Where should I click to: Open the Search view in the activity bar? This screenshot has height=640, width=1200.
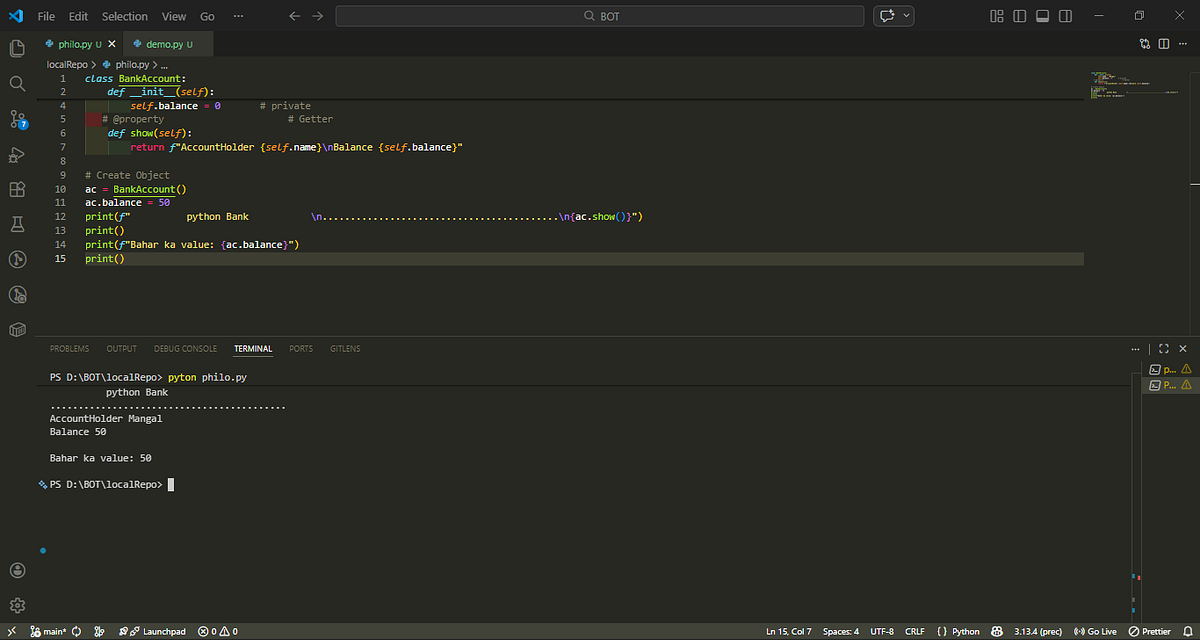point(17,84)
